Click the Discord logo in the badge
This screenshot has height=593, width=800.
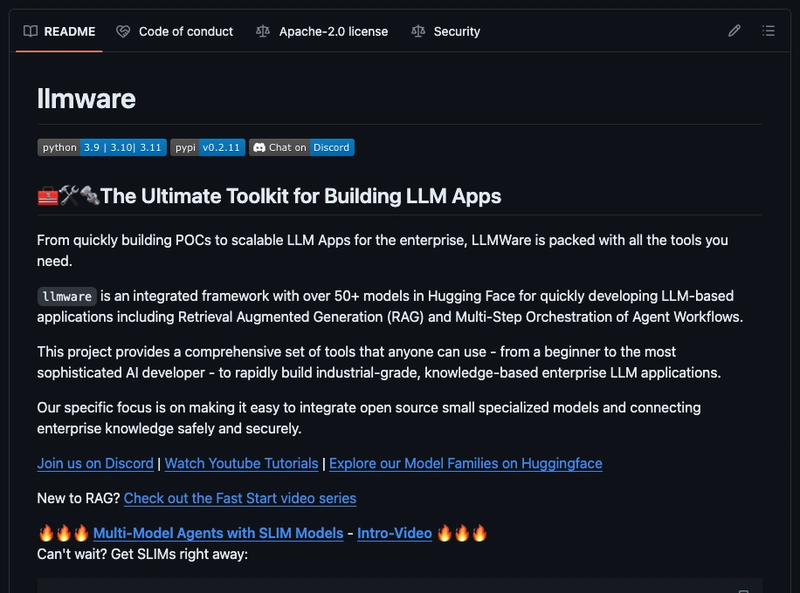(x=259, y=147)
